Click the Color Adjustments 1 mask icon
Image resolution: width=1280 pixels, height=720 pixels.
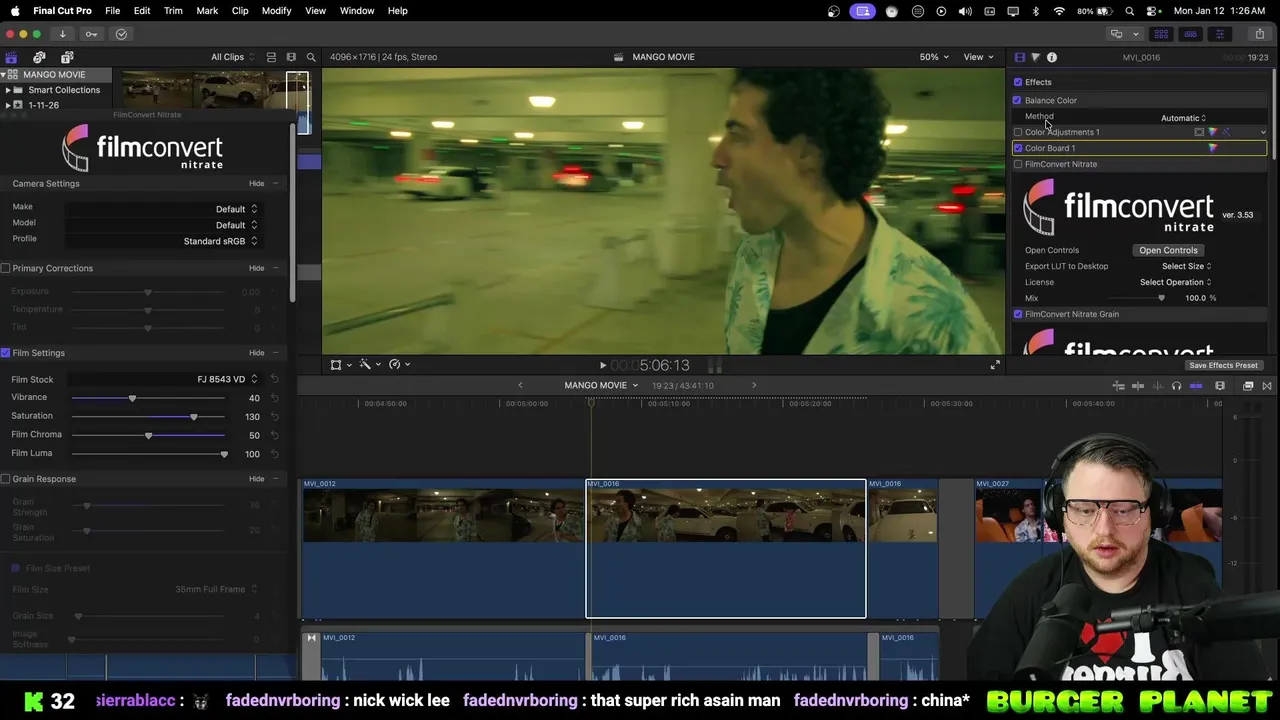(x=1199, y=132)
